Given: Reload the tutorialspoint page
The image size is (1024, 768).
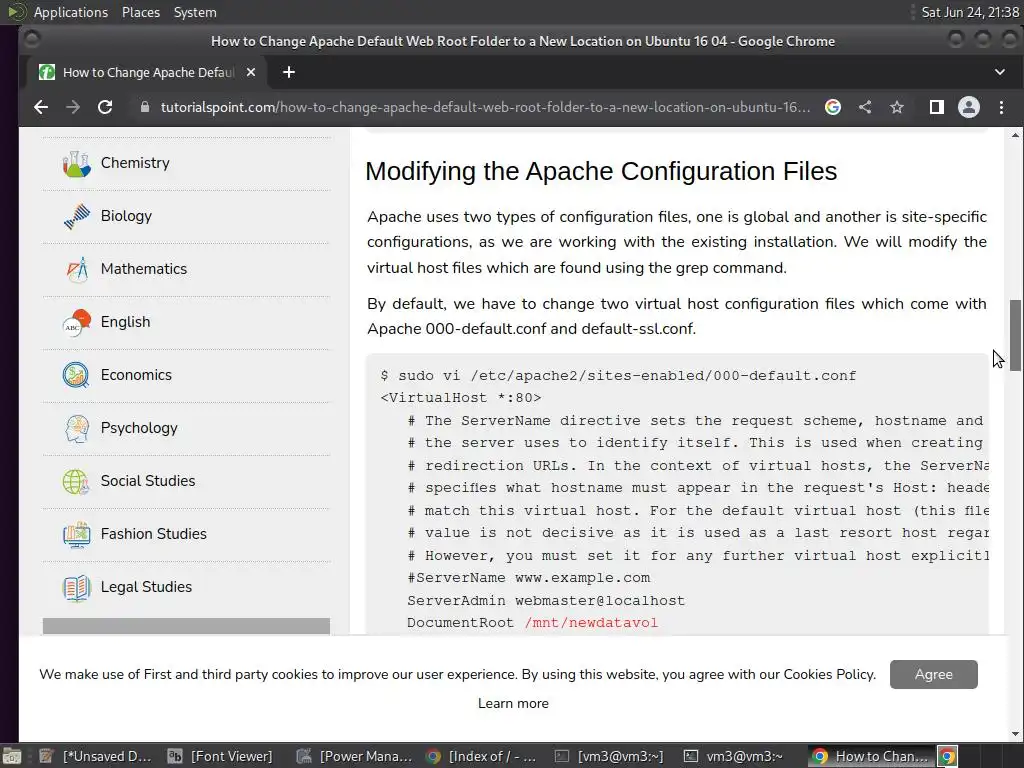Looking at the screenshot, I should (105, 107).
